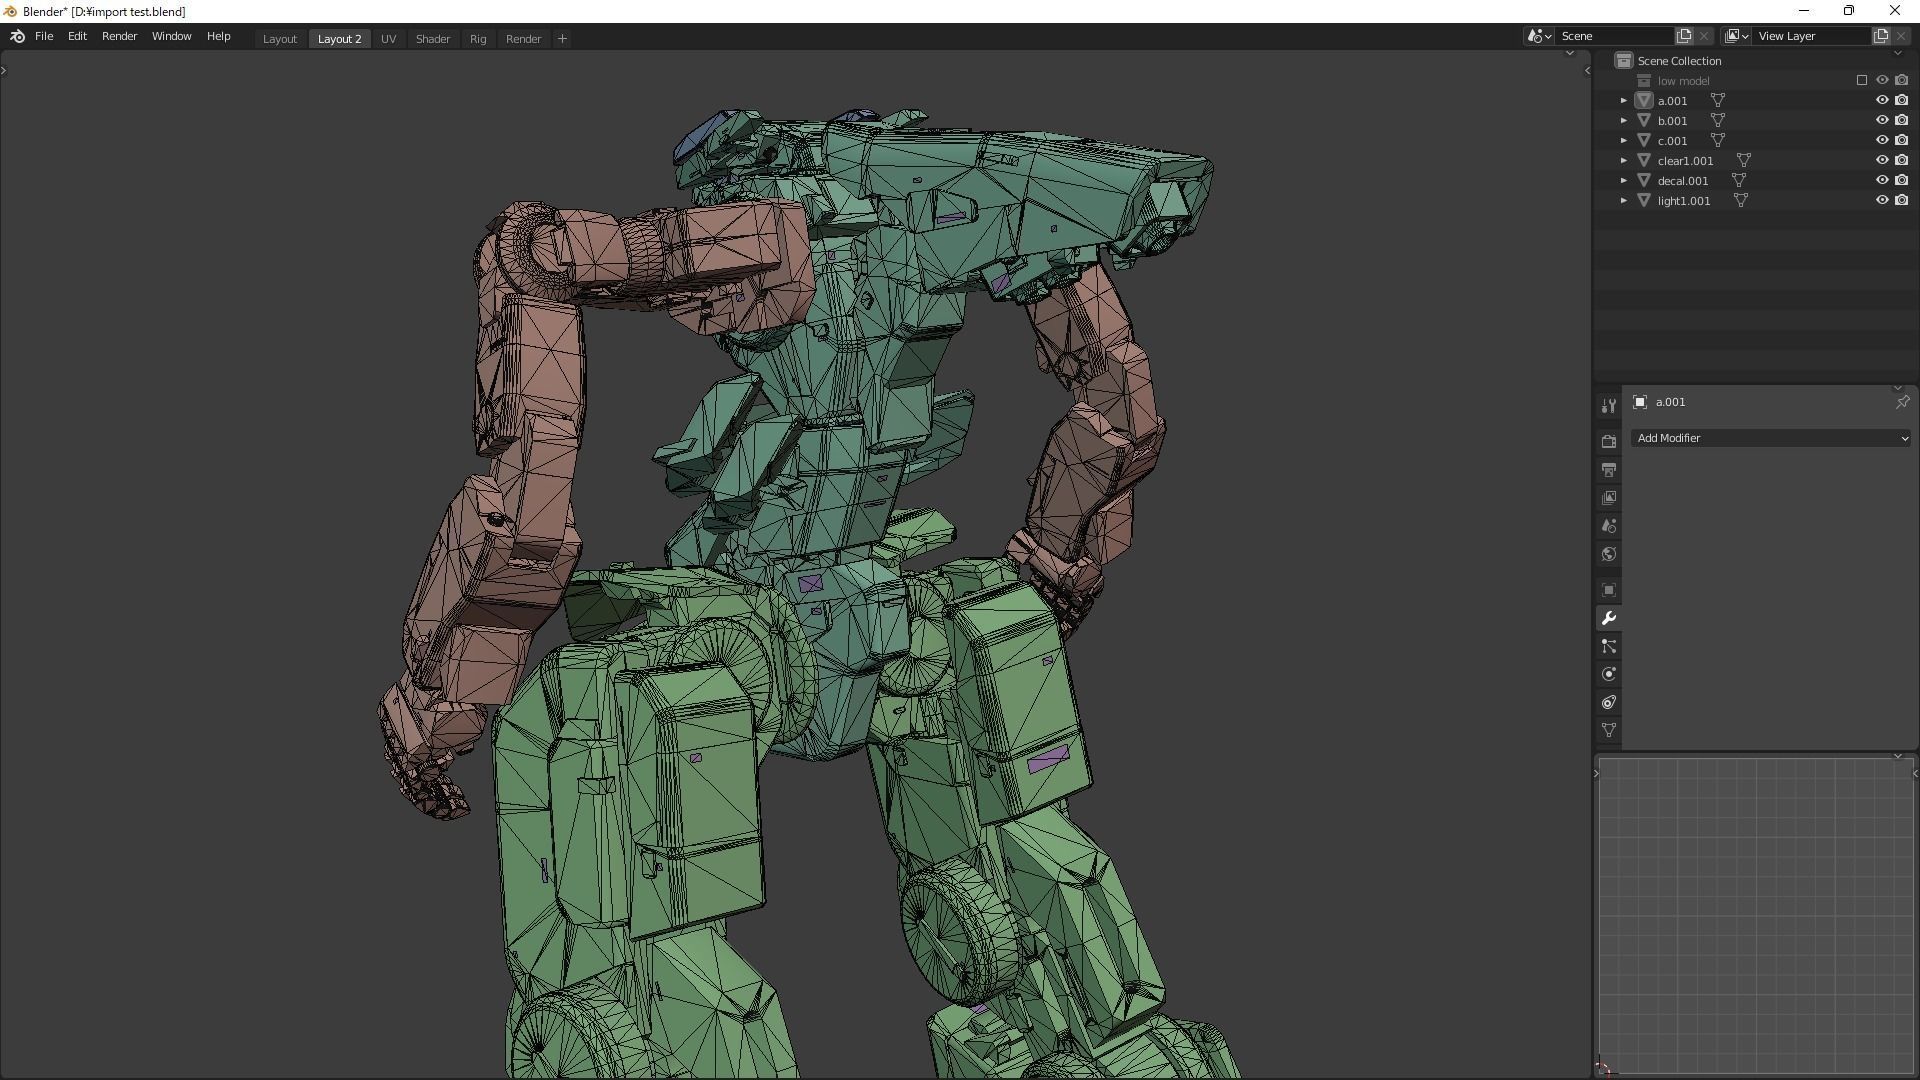Expand the a.001 tree row

click(x=1624, y=100)
